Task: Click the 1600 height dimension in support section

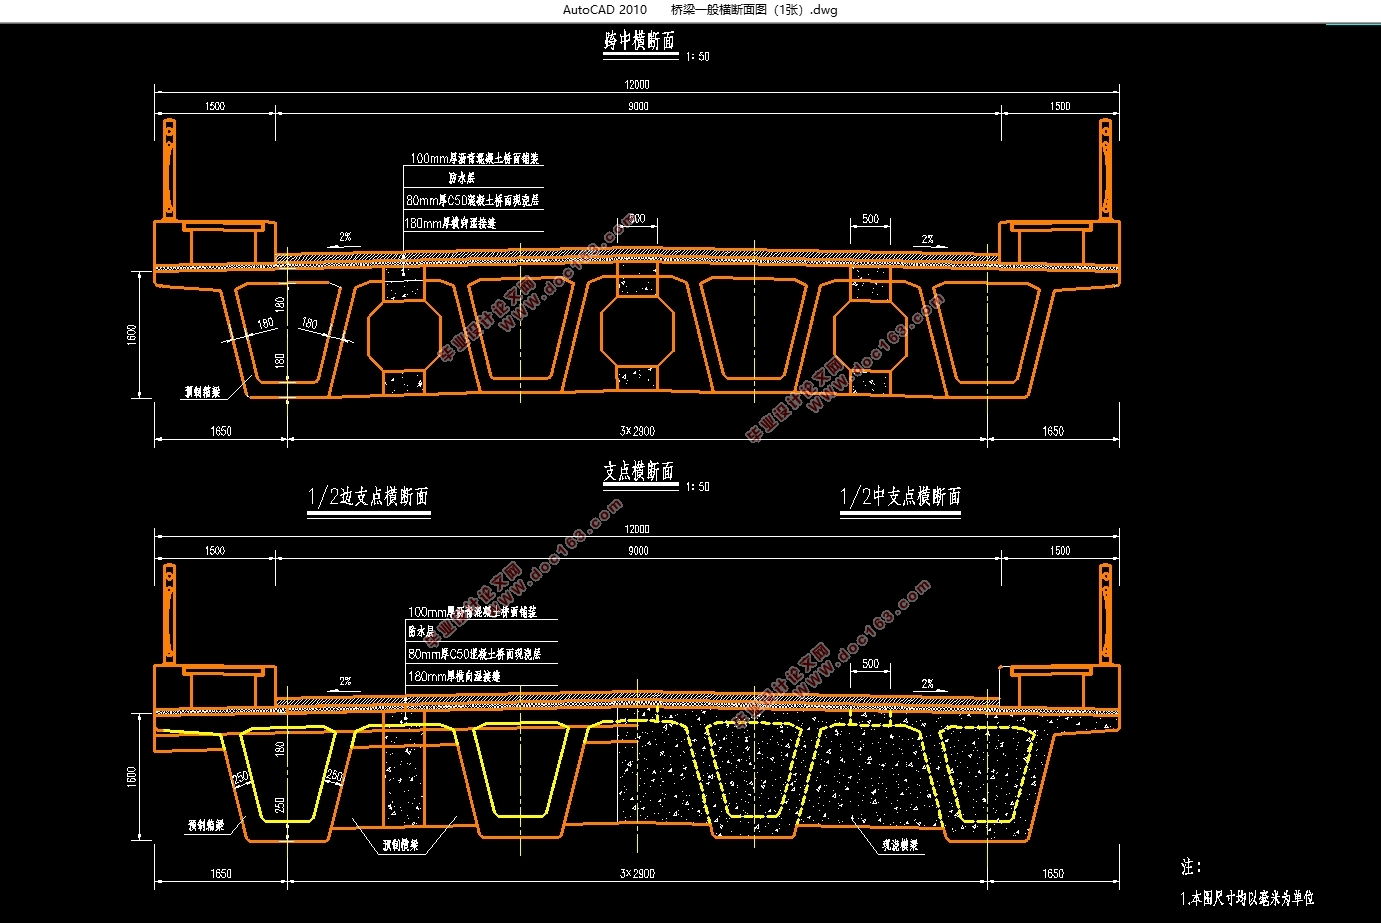Action: [132, 777]
